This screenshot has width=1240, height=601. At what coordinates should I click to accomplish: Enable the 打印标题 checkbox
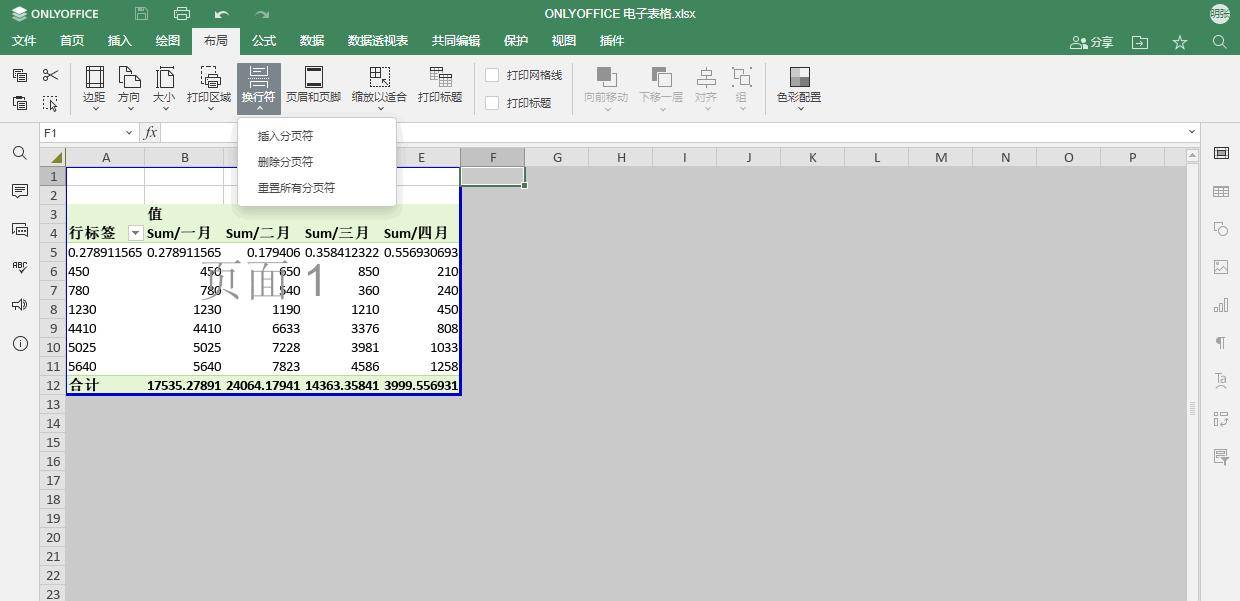491,101
